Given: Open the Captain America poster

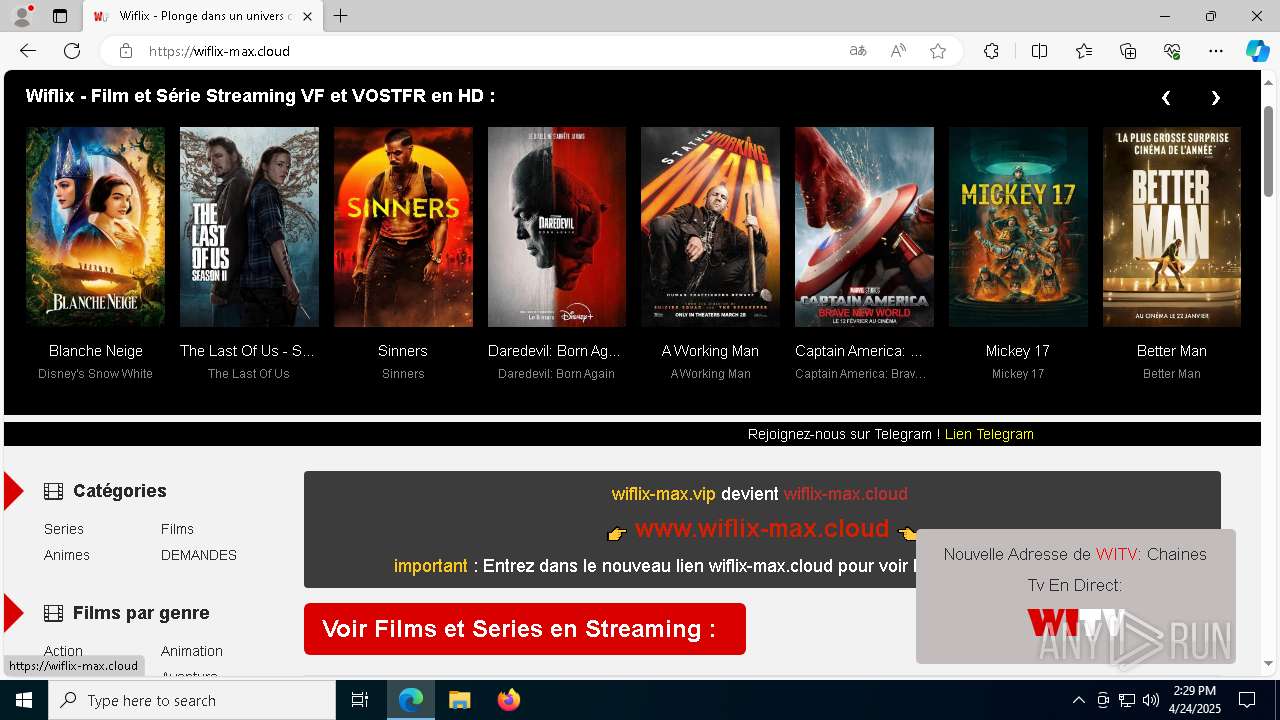Looking at the screenshot, I should point(864,227).
